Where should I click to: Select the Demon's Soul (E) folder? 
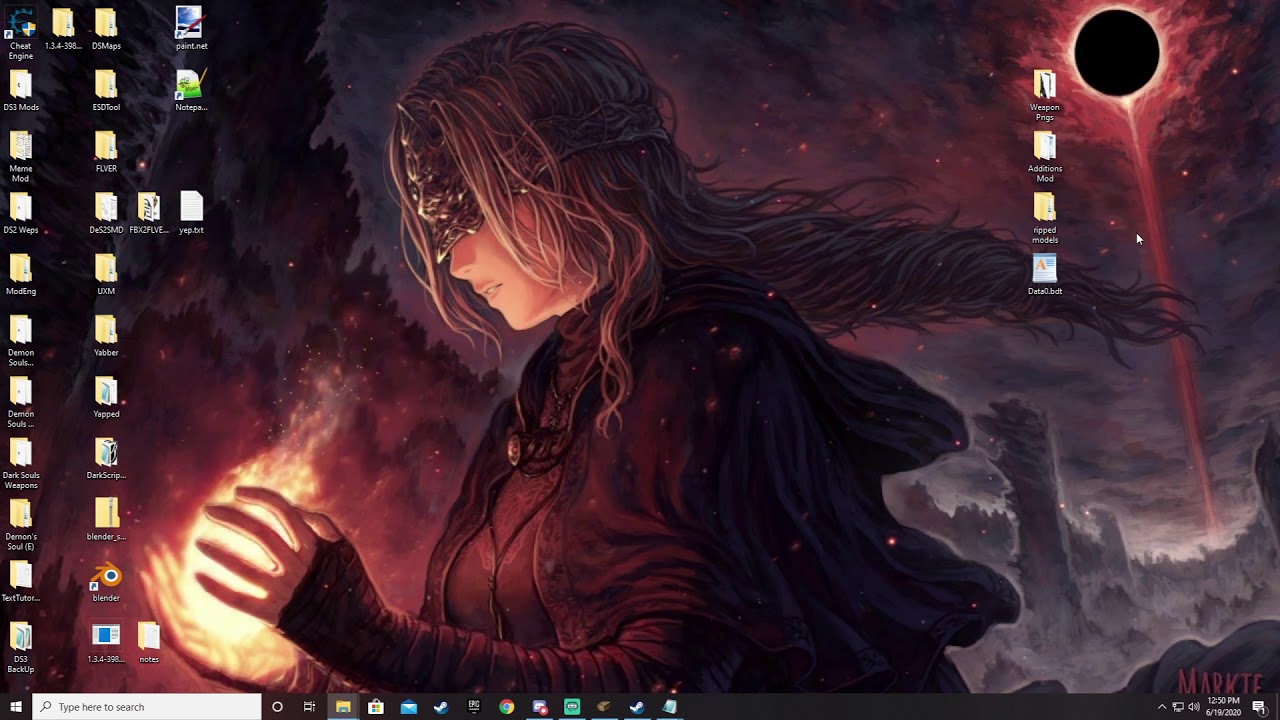coord(21,525)
